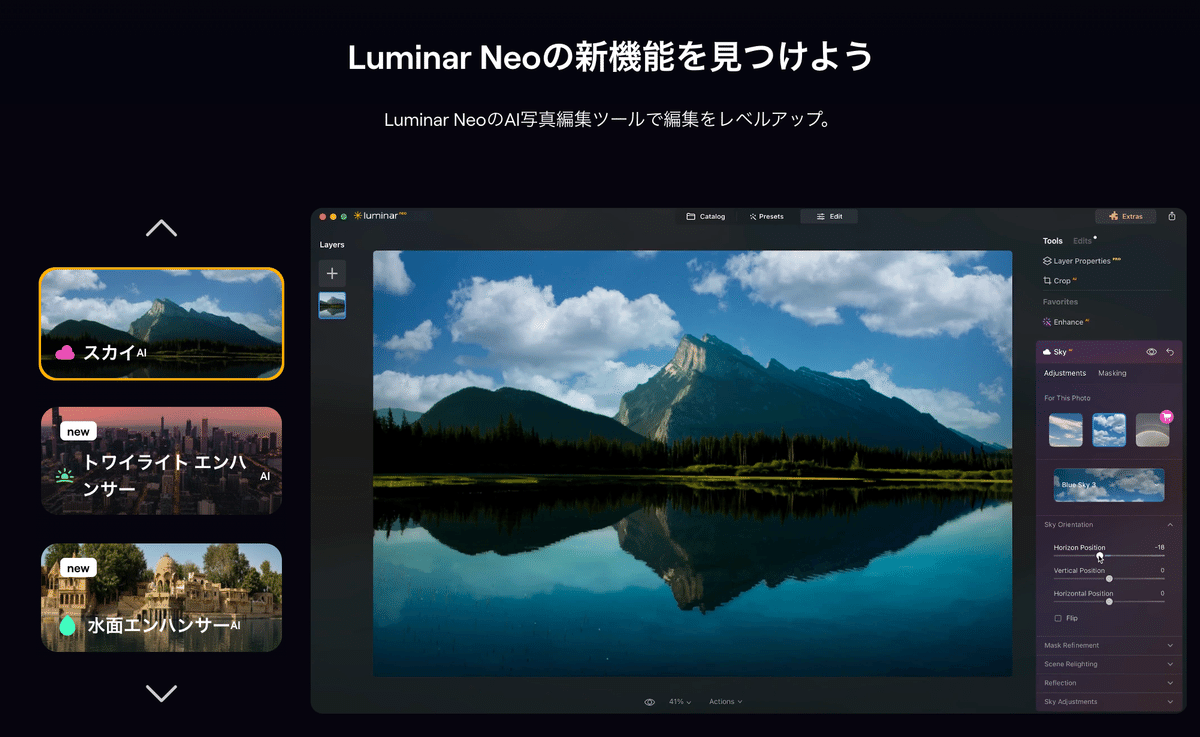1200x737 pixels.
Task: Click the Sky cloud icon
Action: click(1047, 352)
